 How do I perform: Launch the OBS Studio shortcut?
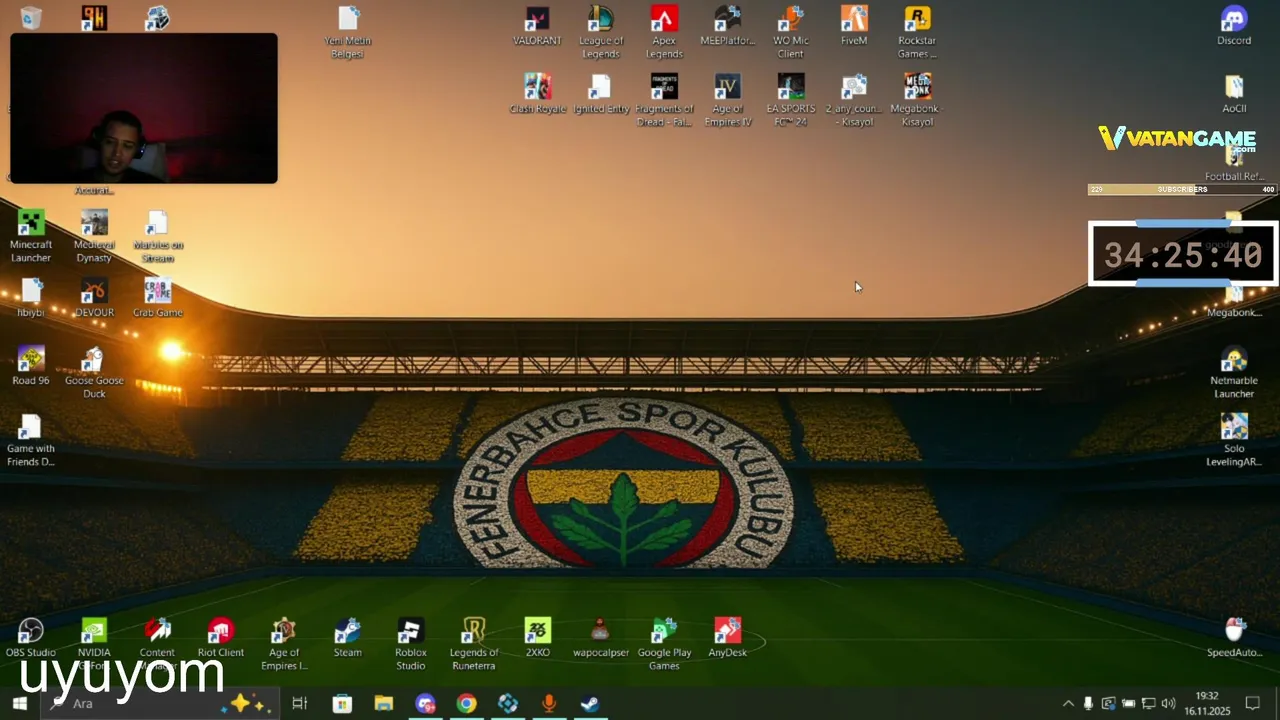tap(31, 637)
